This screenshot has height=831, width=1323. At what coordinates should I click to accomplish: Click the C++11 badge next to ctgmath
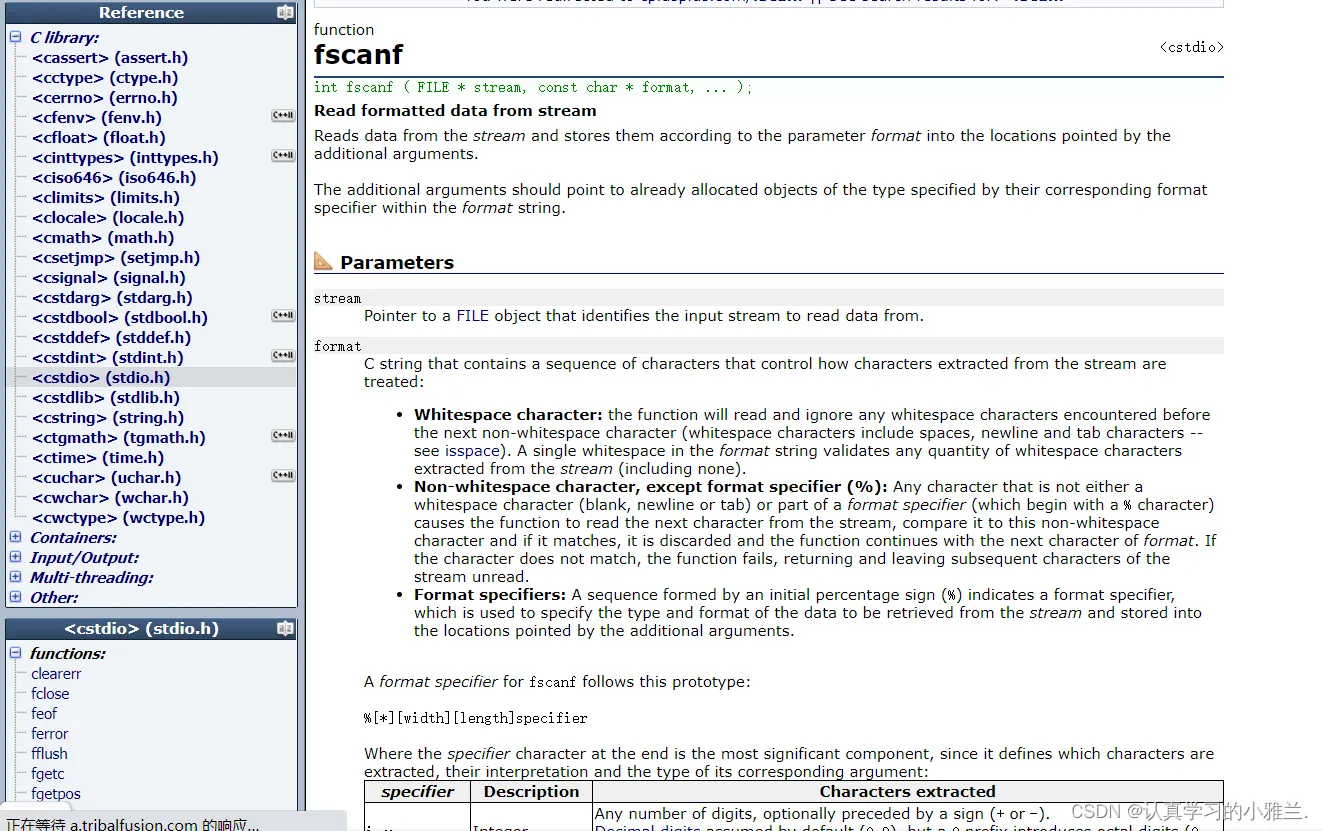click(x=283, y=436)
